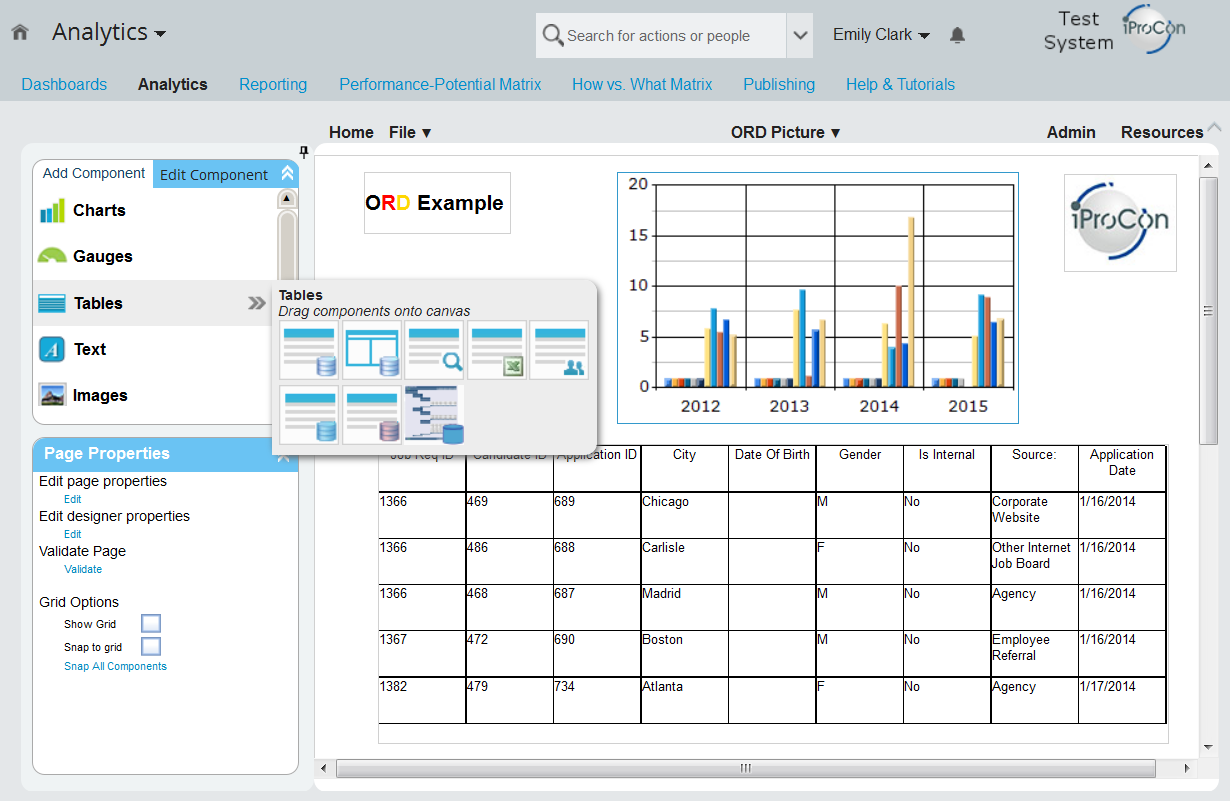Select the Excel table component icon
This screenshot has height=801, width=1230.
coord(497,350)
